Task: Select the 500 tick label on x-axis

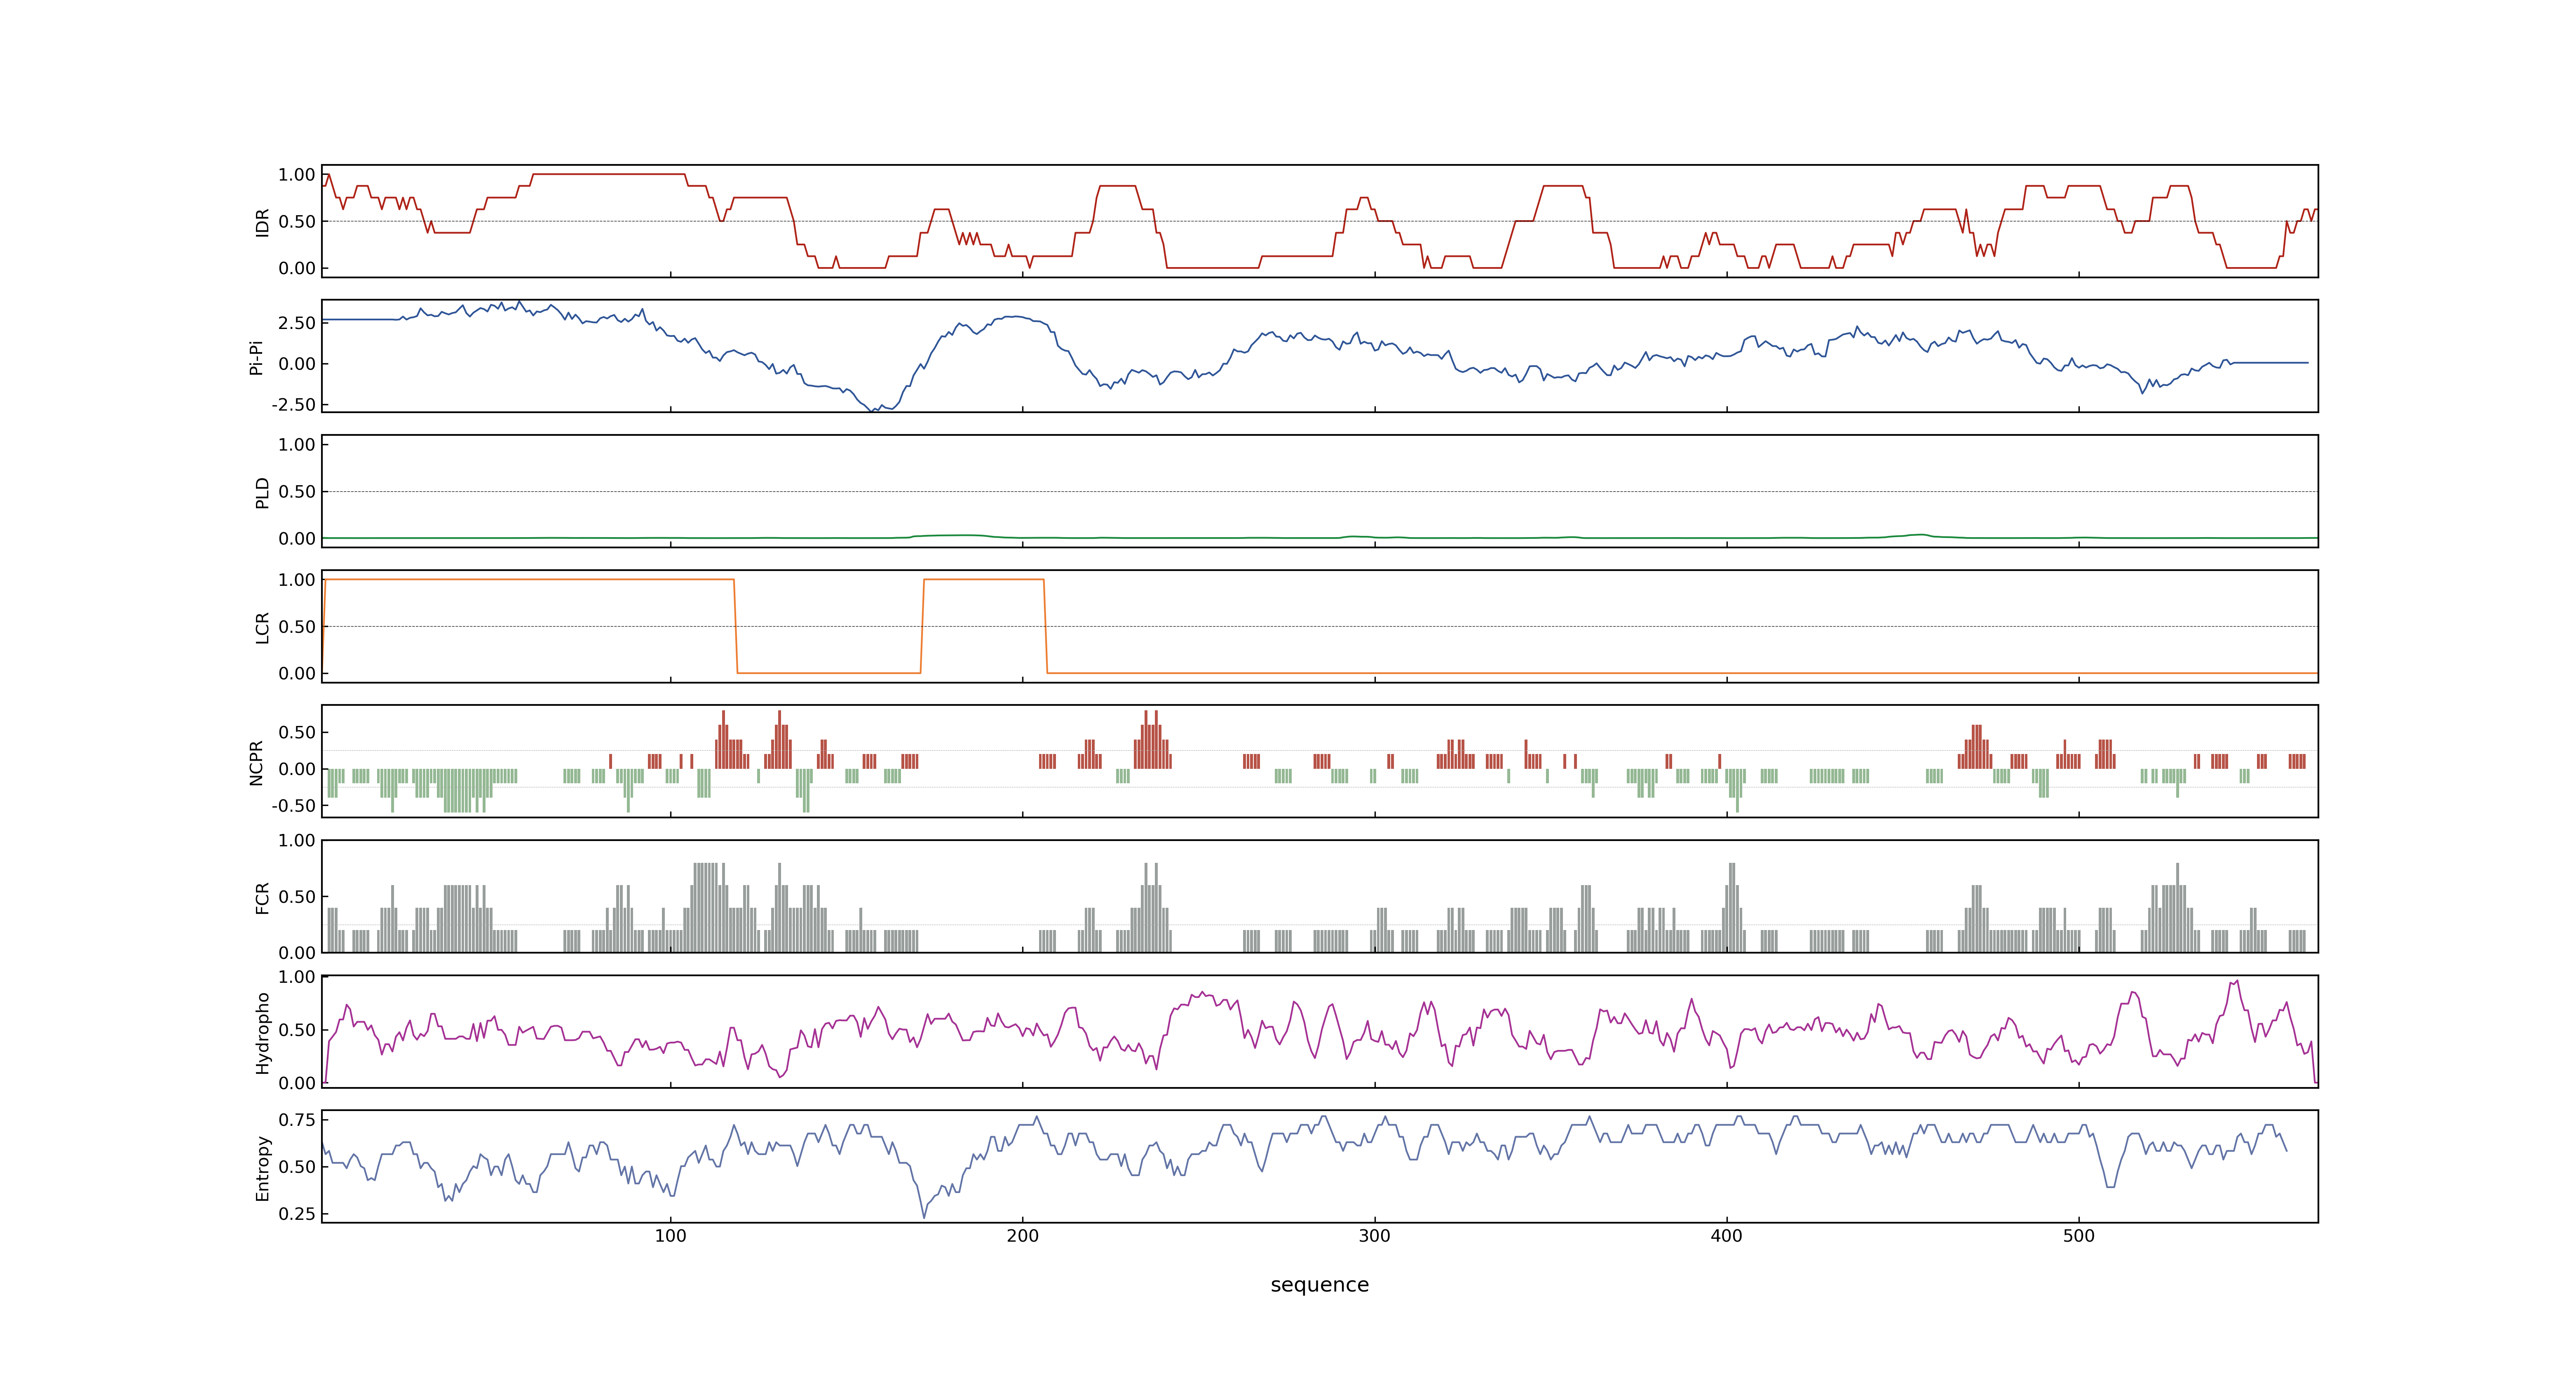Action: [x=2078, y=1236]
